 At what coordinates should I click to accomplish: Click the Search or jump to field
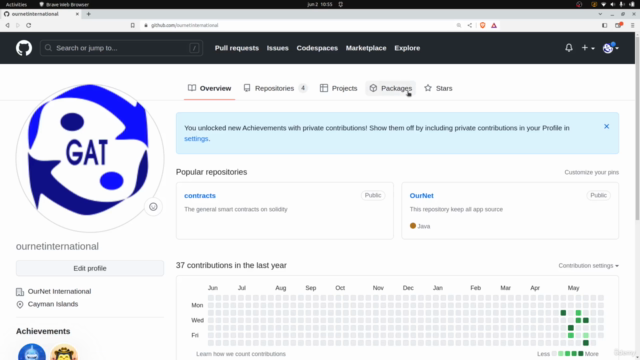pos(121,48)
